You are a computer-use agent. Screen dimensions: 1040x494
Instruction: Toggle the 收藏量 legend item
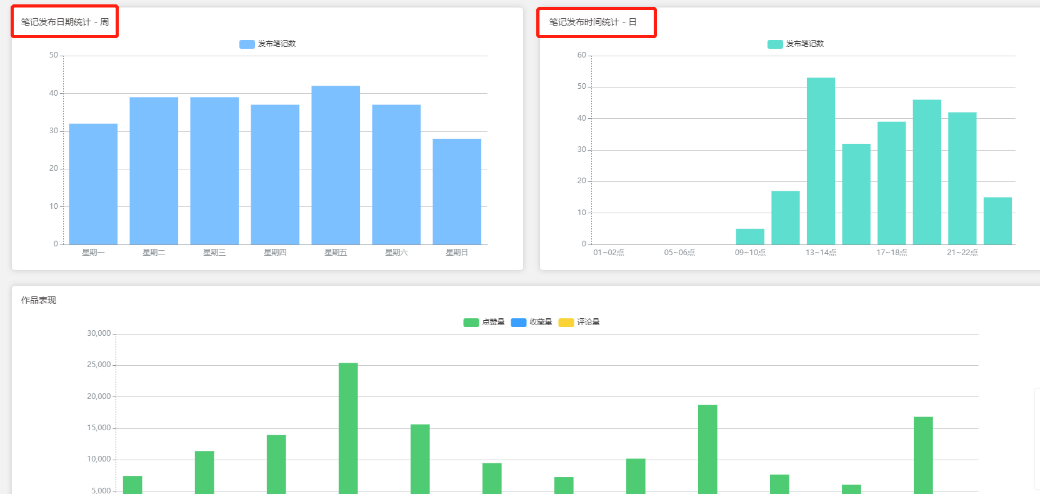coord(532,322)
